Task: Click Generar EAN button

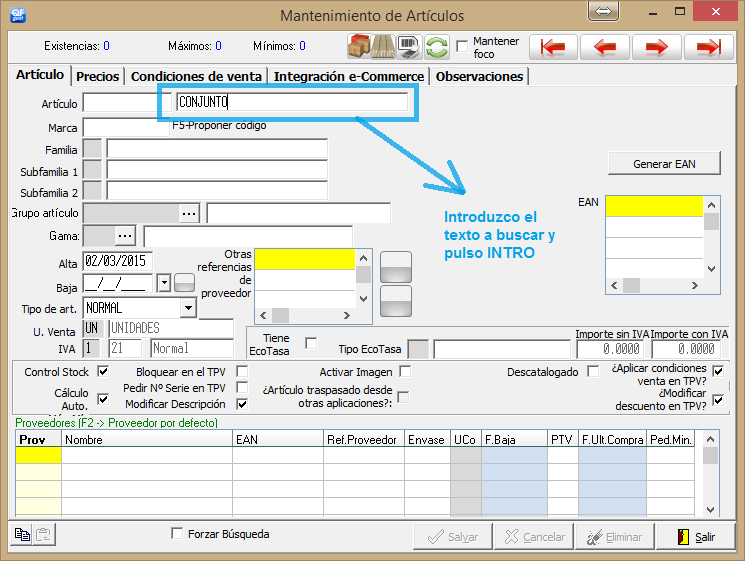Action: click(664, 164)
